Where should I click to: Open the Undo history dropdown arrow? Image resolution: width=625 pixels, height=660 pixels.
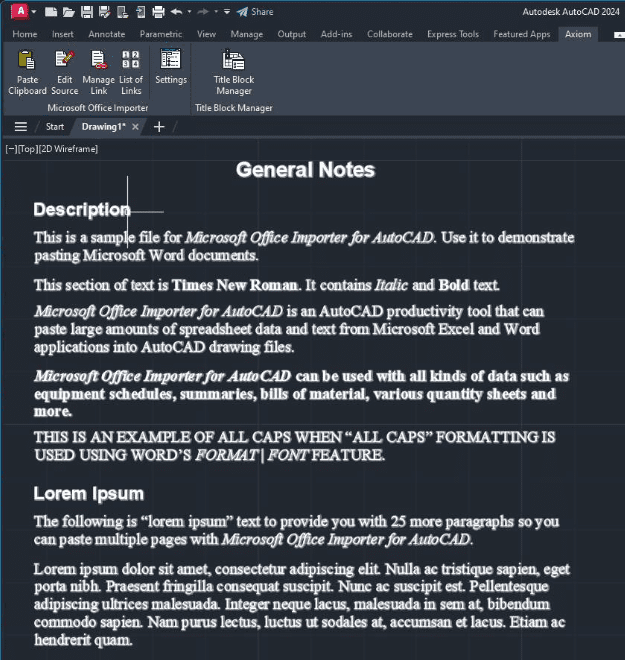[x=189, y=12]
